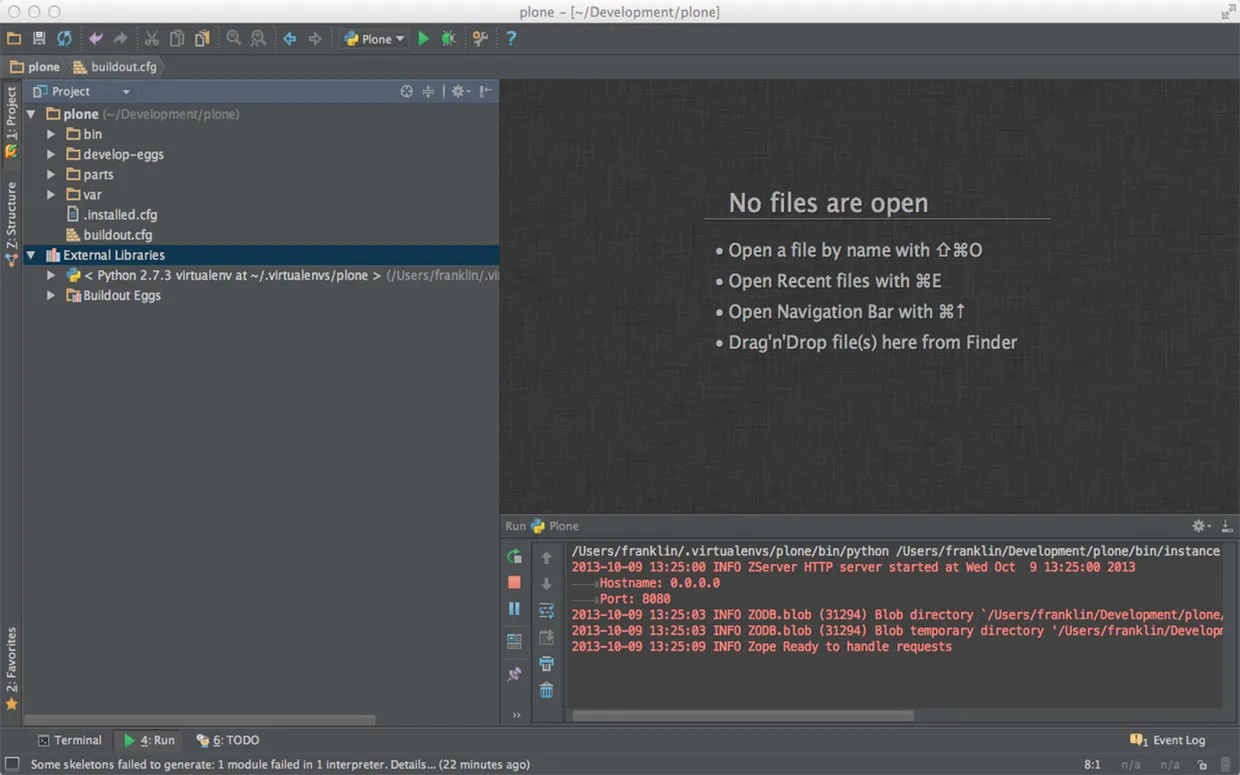
Task: Click the 8:1 caret position indicator
Action: 1092,763
